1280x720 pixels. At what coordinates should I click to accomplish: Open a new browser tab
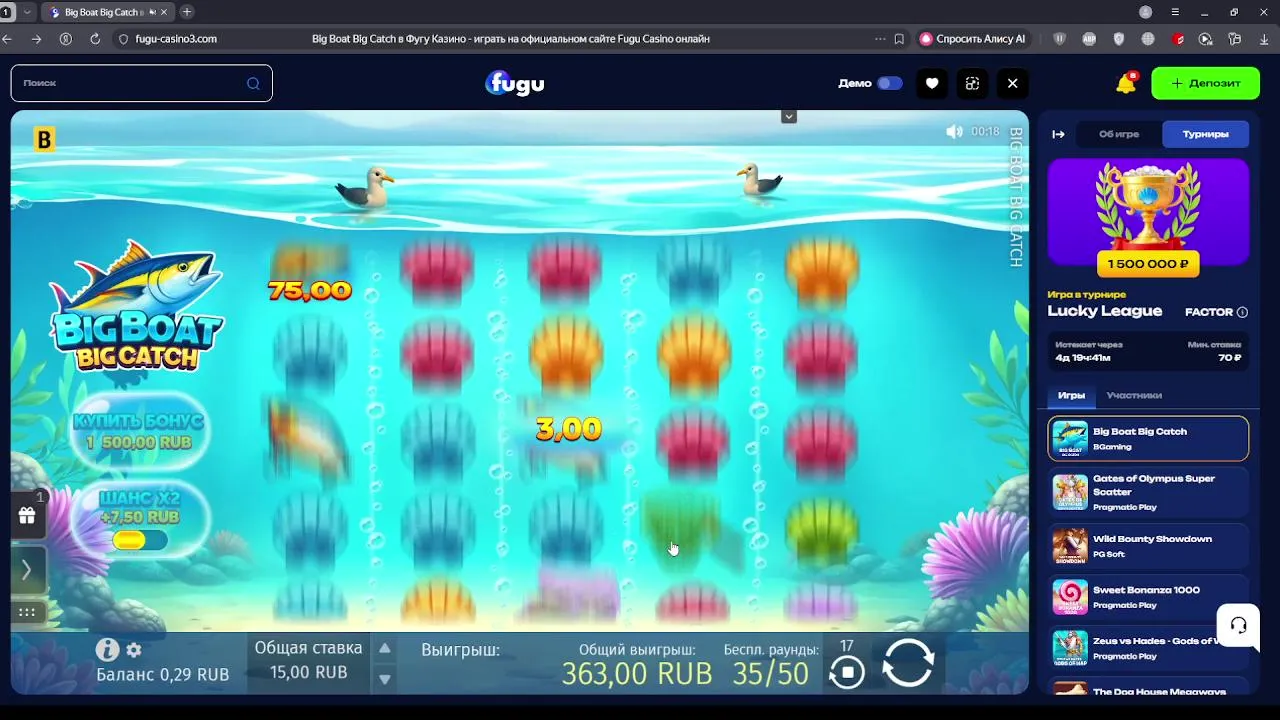coord(186,12)
